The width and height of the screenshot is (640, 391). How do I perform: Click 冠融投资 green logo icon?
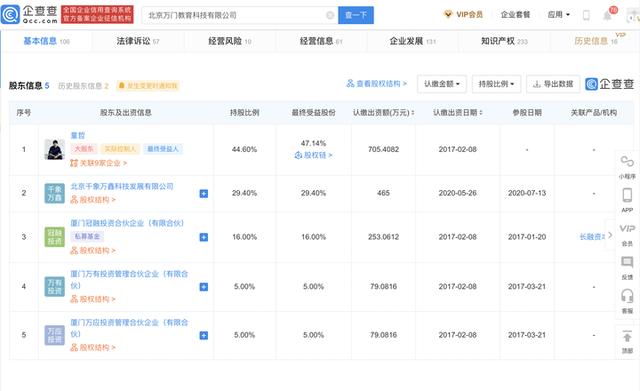tap(55, 237)
